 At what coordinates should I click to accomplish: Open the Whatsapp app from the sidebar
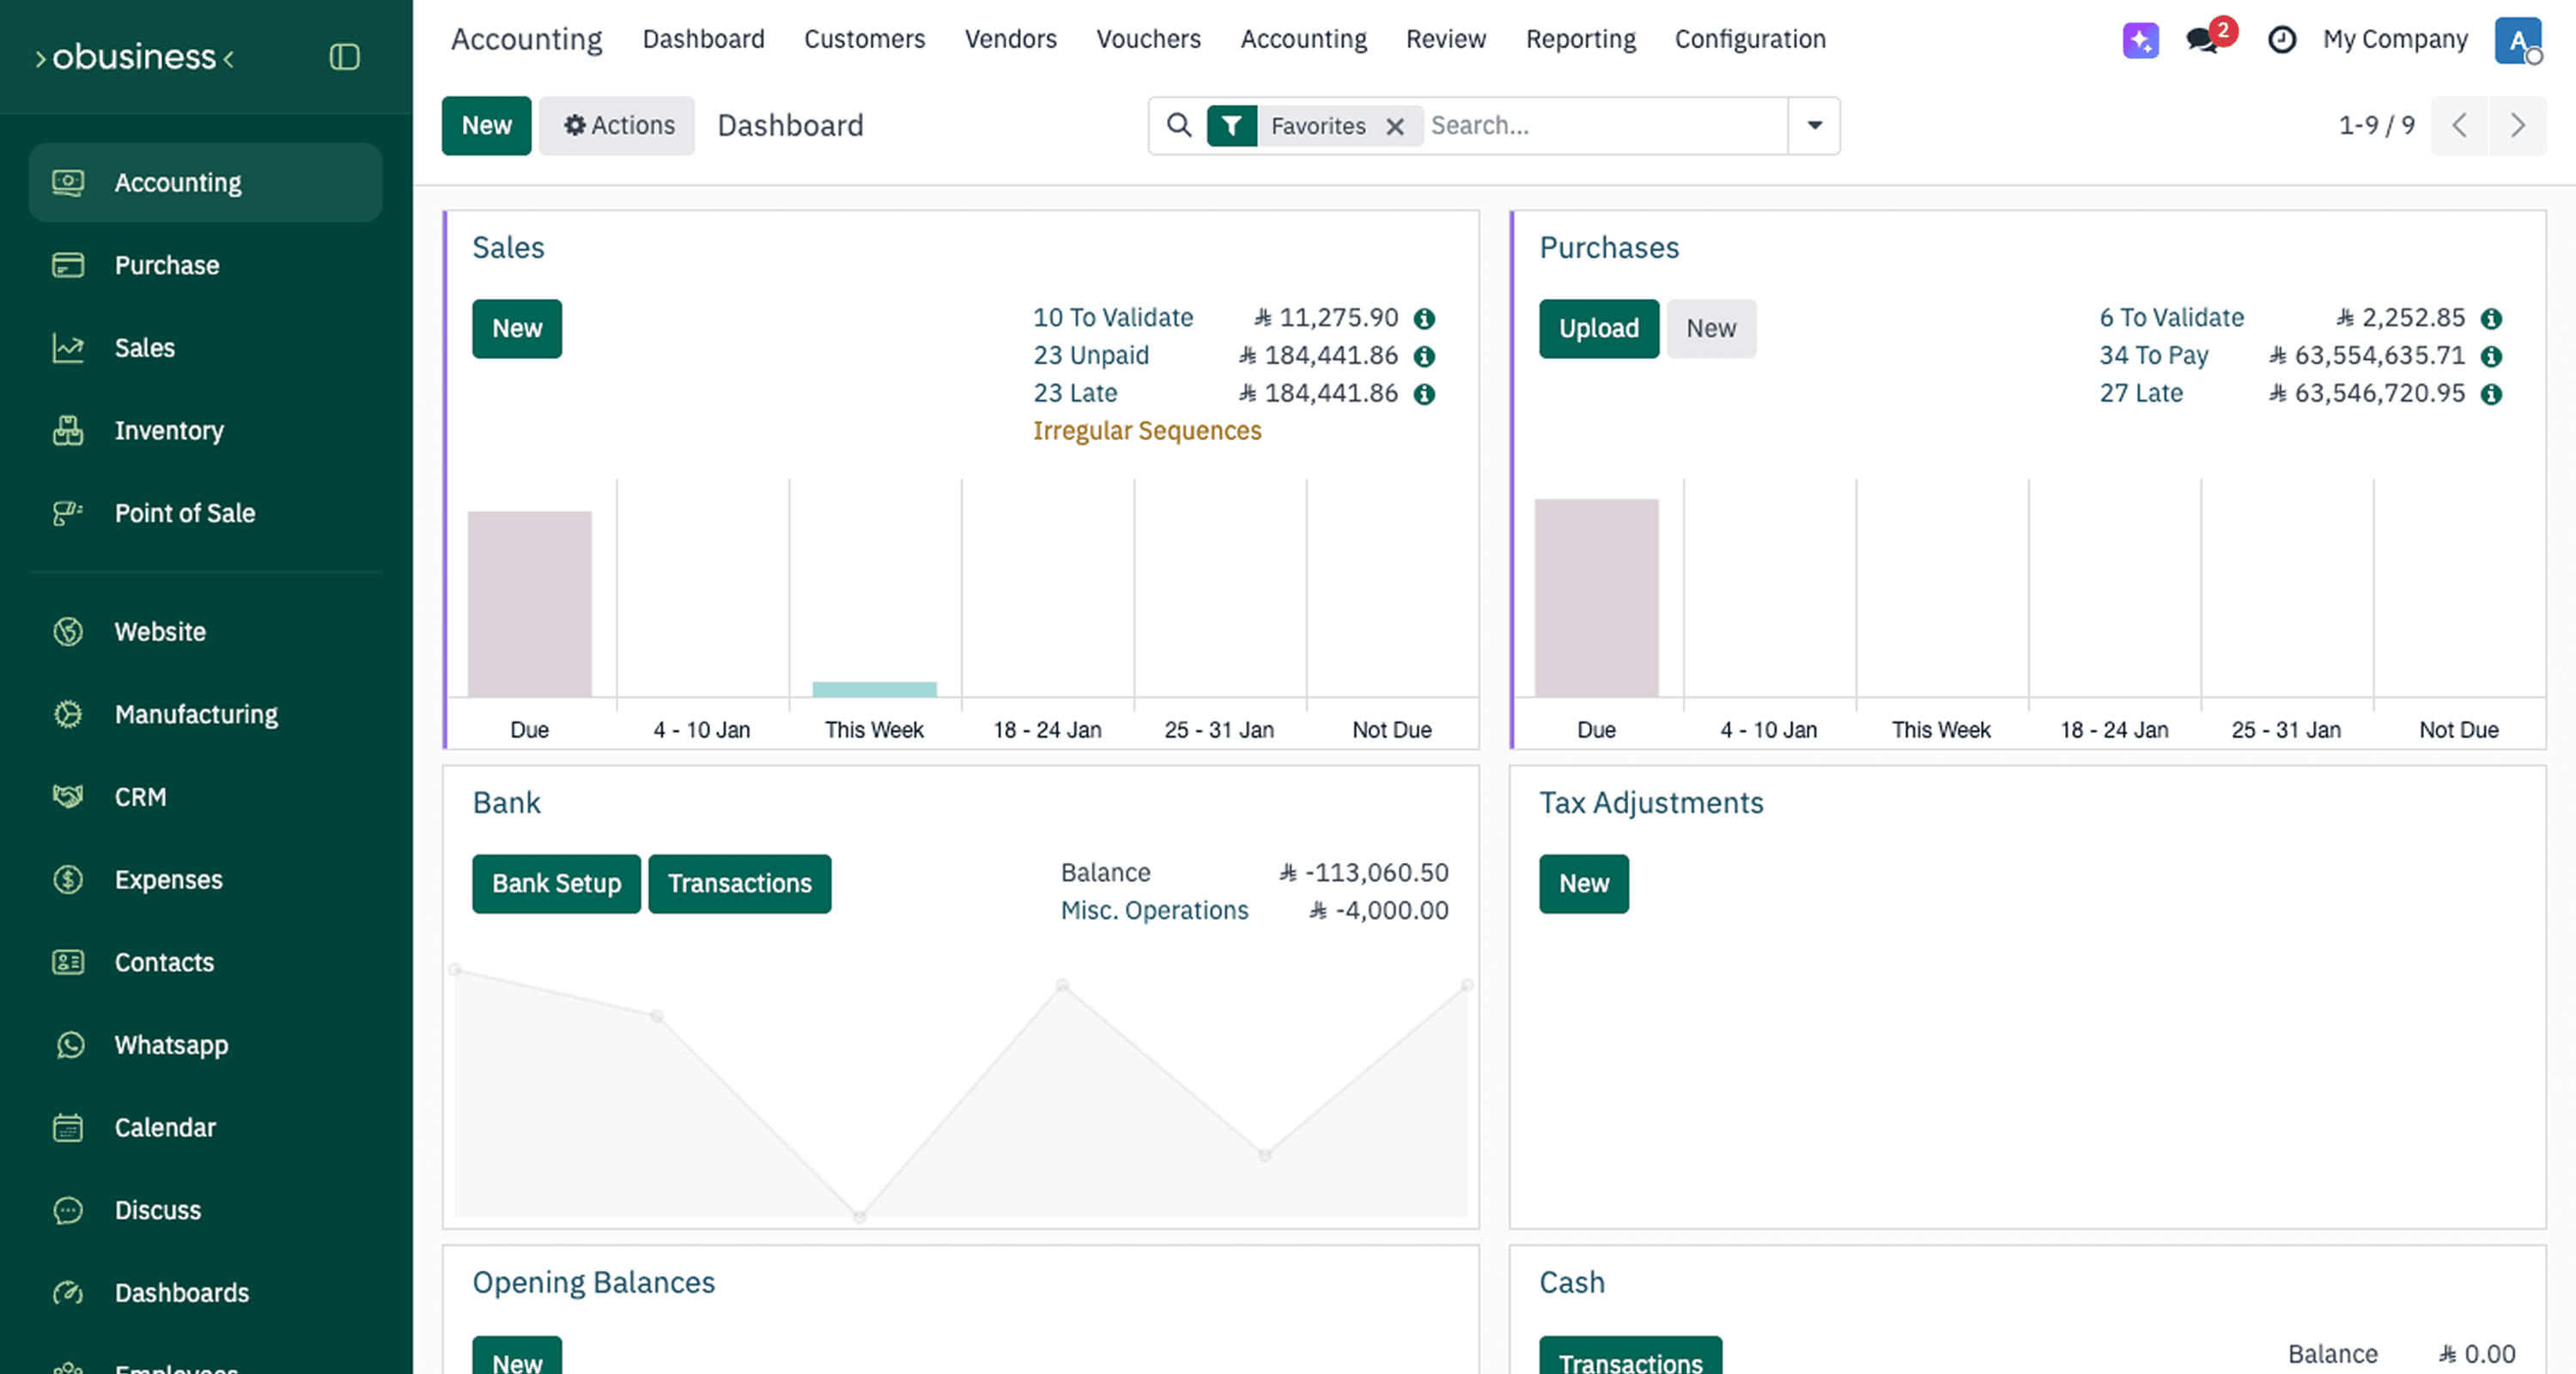(170, 1044)
